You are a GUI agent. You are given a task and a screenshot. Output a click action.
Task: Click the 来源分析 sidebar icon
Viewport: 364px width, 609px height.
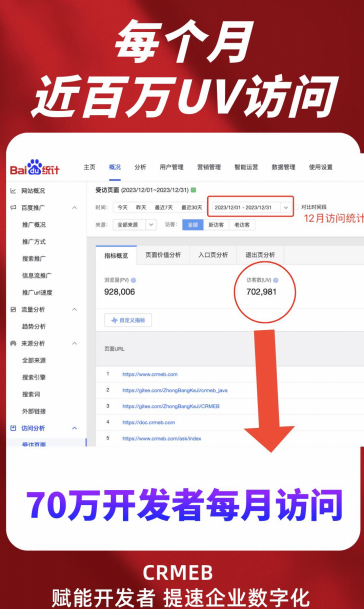(x=13, y=343)
